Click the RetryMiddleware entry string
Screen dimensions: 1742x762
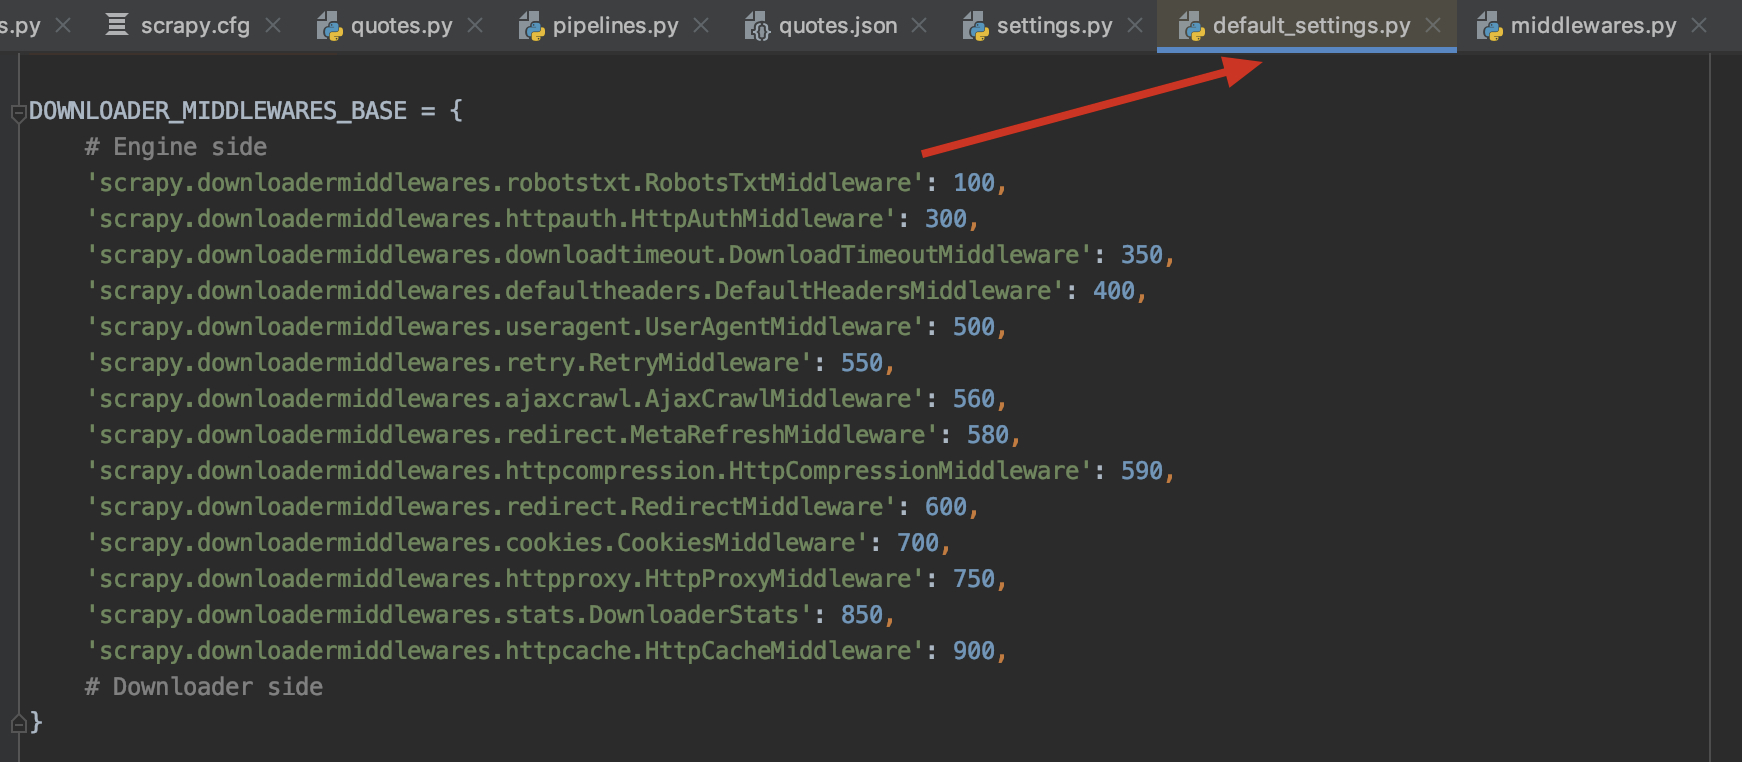coord(449,363)
